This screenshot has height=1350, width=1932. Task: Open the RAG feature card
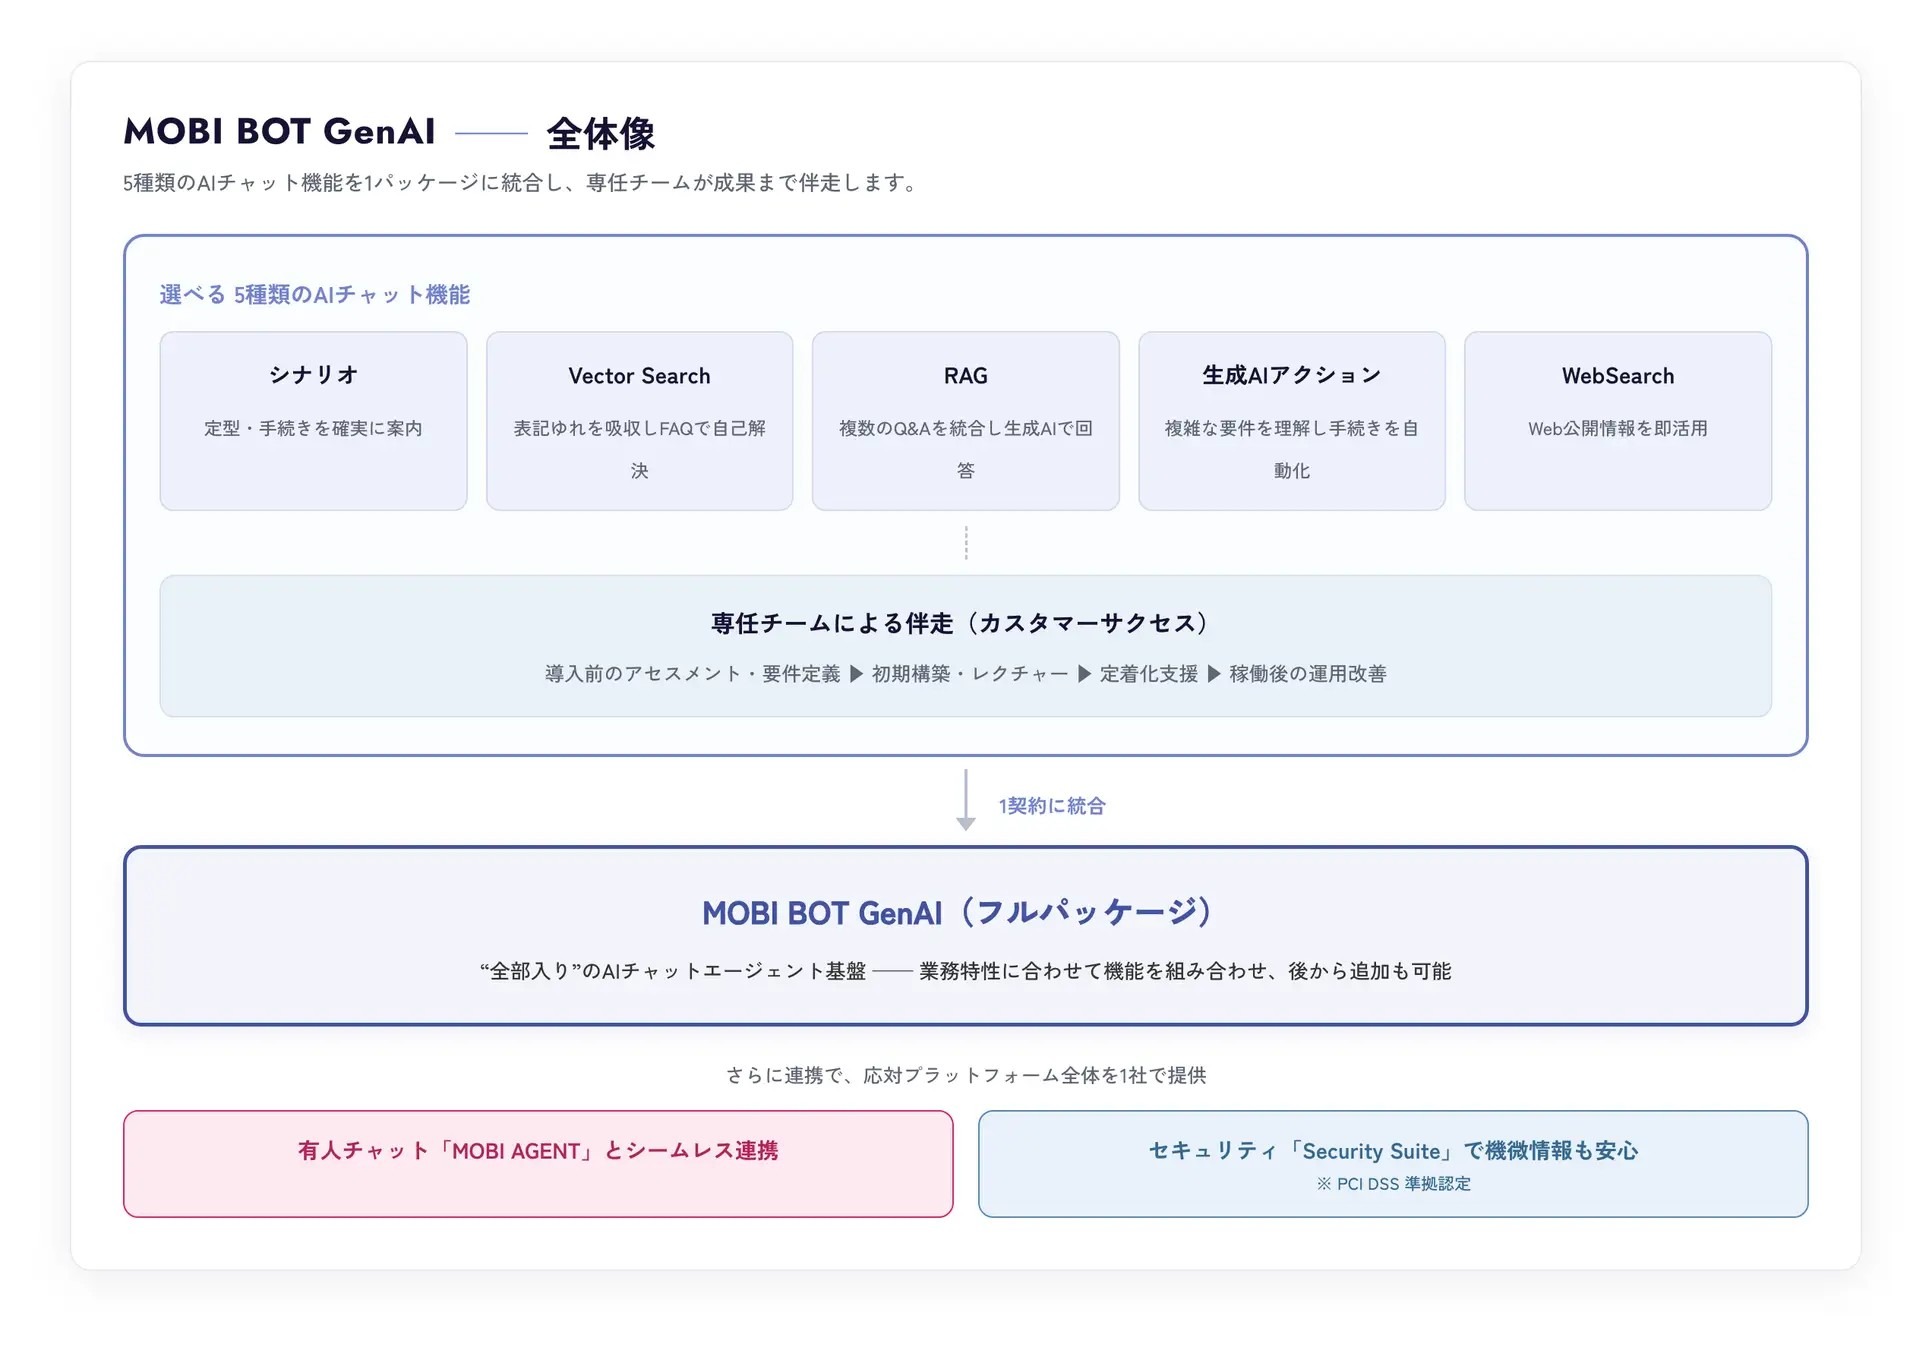tap(965, 421)
